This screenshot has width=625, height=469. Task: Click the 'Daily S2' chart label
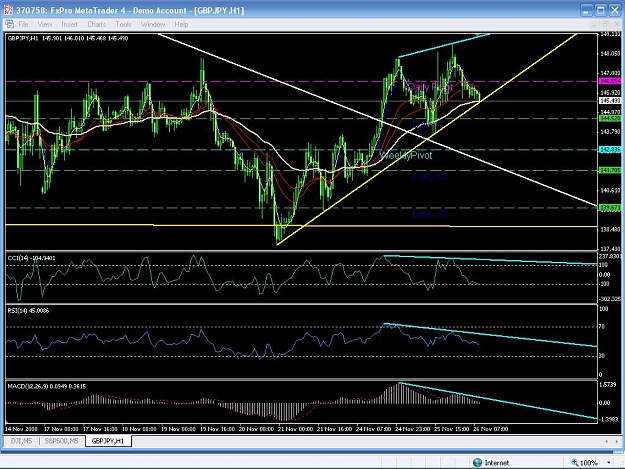(x=430, y=176)
